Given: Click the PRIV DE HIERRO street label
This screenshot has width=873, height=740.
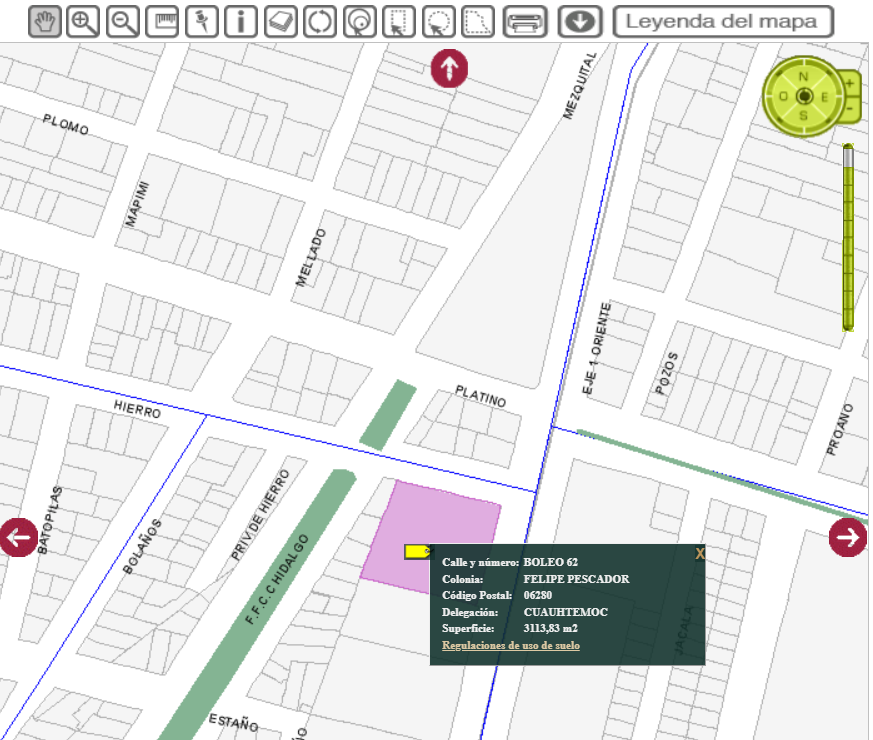Looking at the screenshot, I should 261,515.
